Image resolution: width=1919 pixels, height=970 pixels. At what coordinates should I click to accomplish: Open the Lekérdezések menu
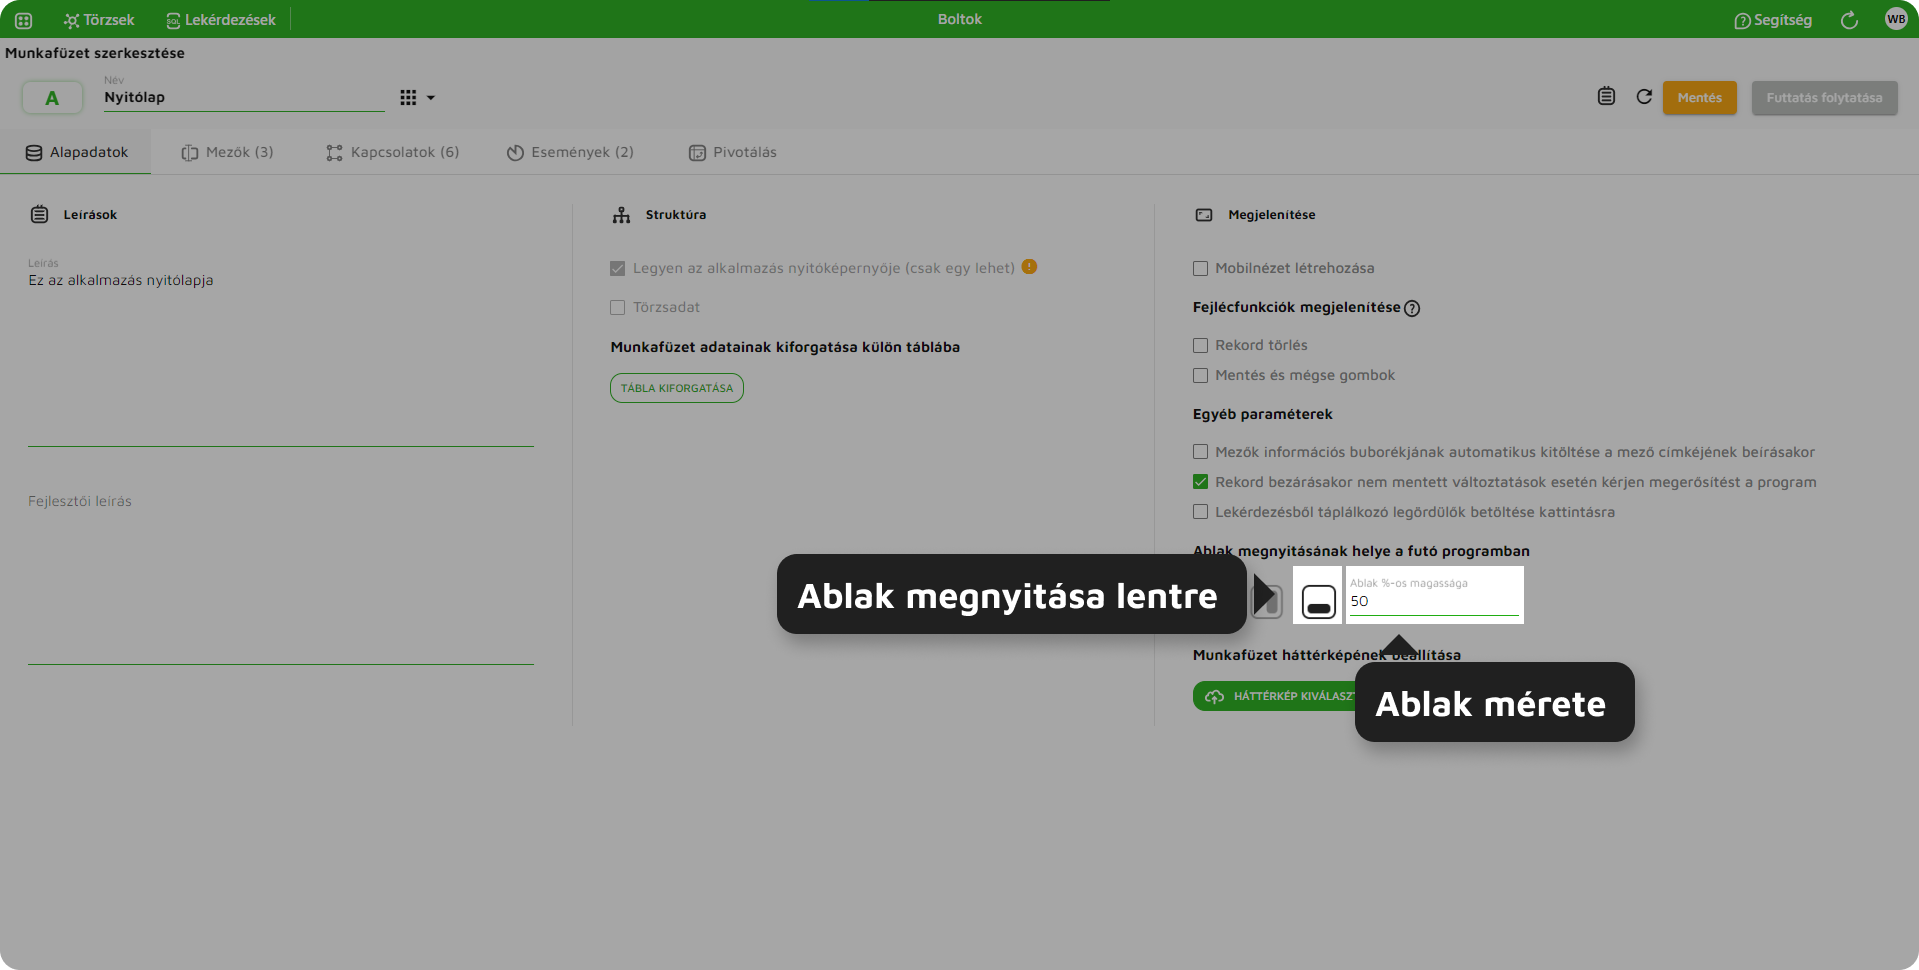click(221, 20)
